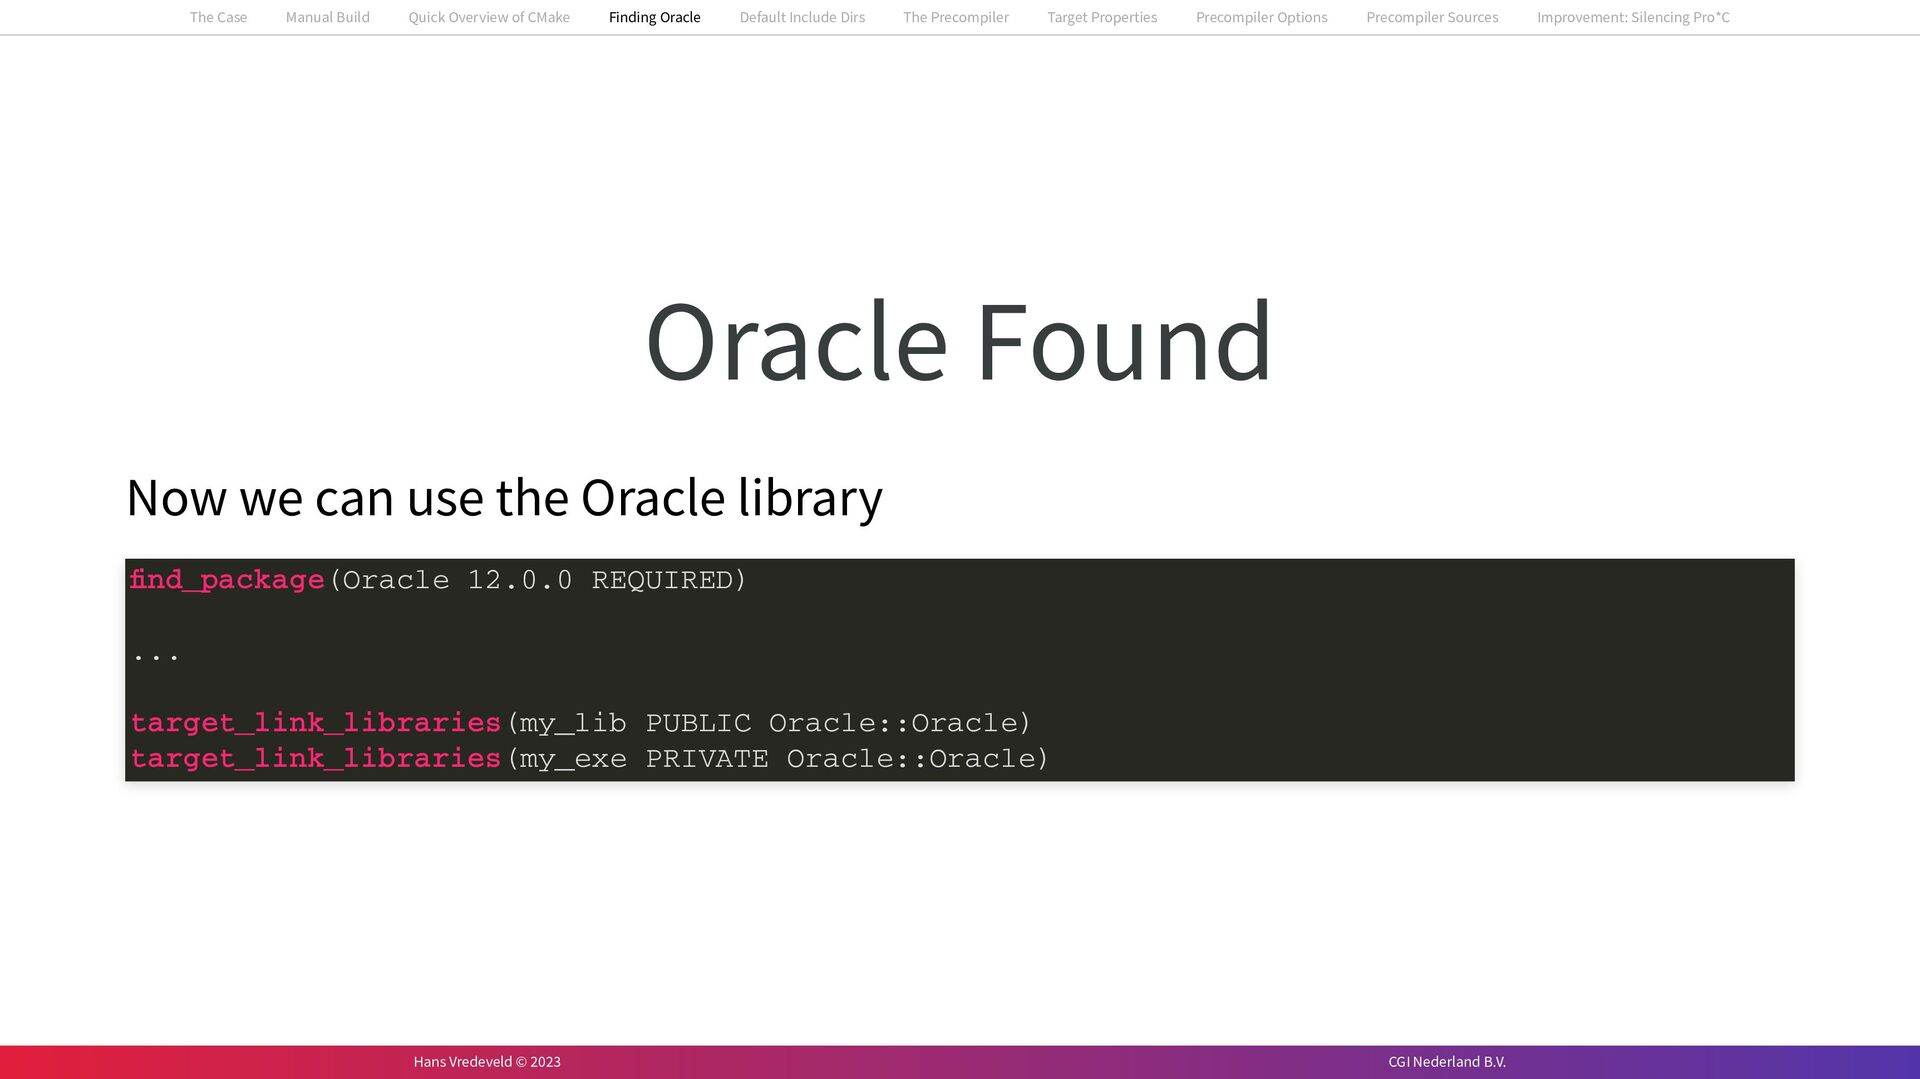1920x1079 pixels.
Task: Open Precompiler Options section
Action: pos(1261,17)
